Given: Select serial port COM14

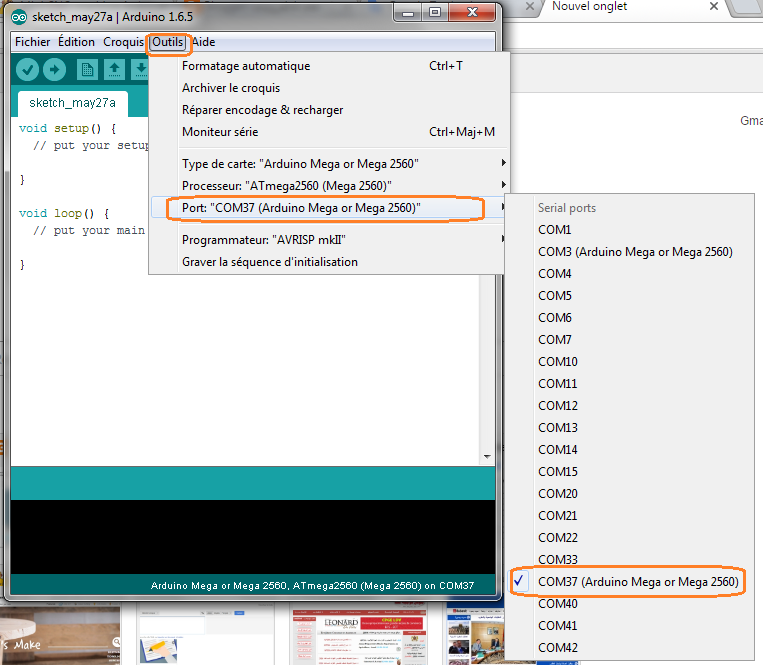Looking at the screenshot, I should [x=630, y=449].
